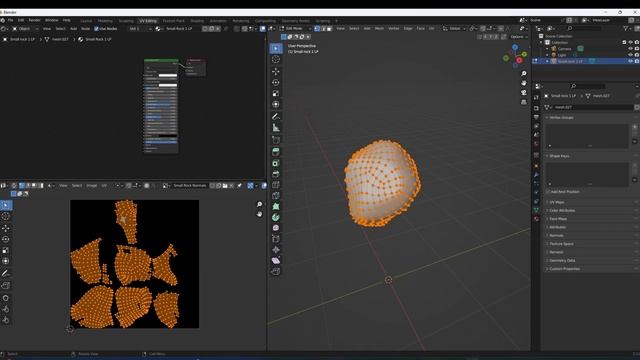The image size is (640, 360).
Task: Expand the Texture Space panel
Action: tap(561, 244)
